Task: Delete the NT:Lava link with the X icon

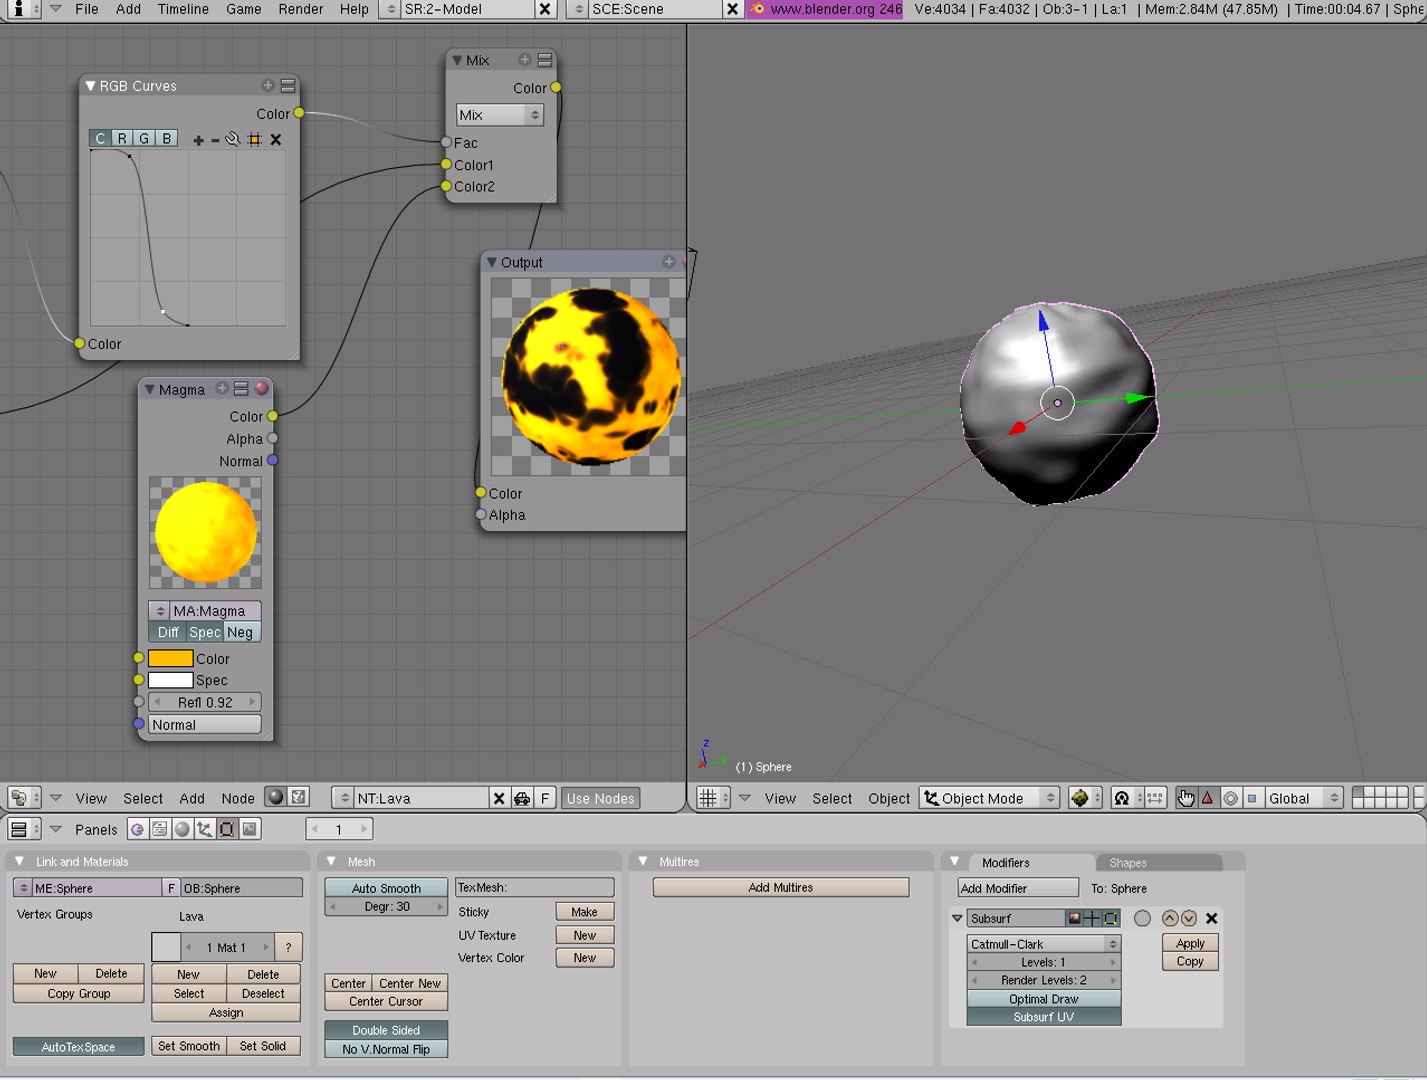Action: tap(499, 798)
